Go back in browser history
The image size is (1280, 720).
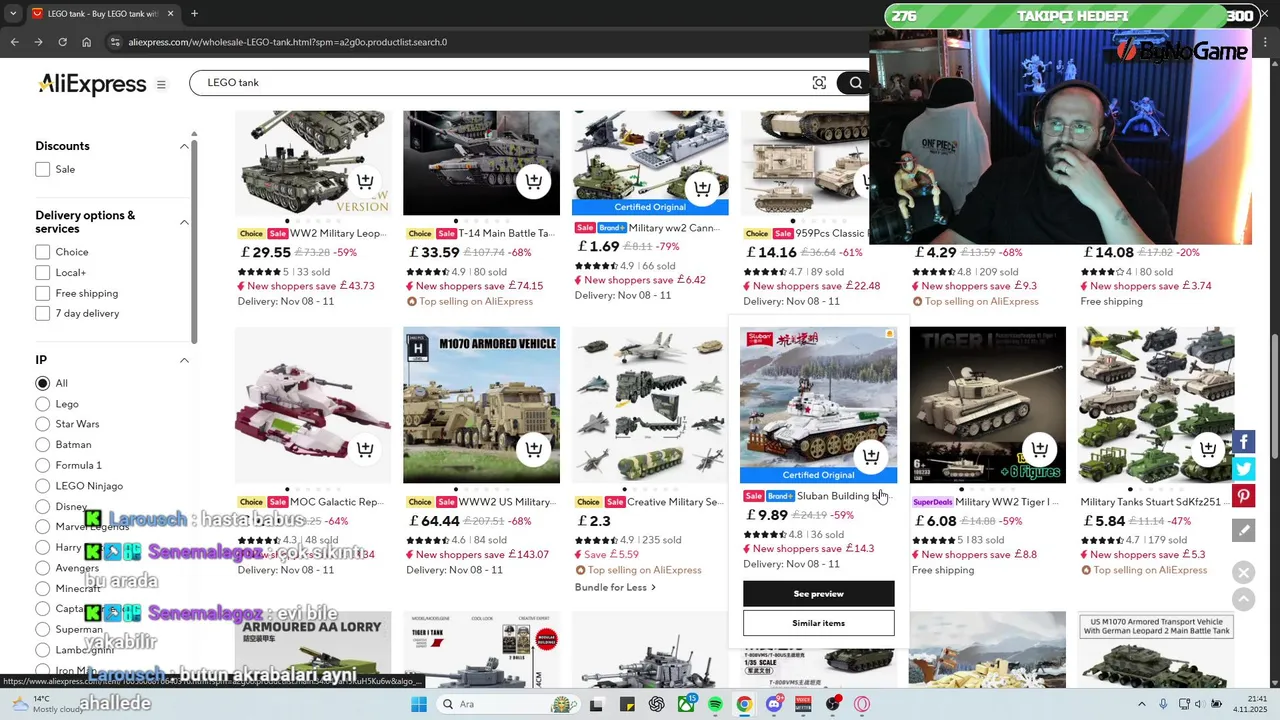[x=14, y=42]
